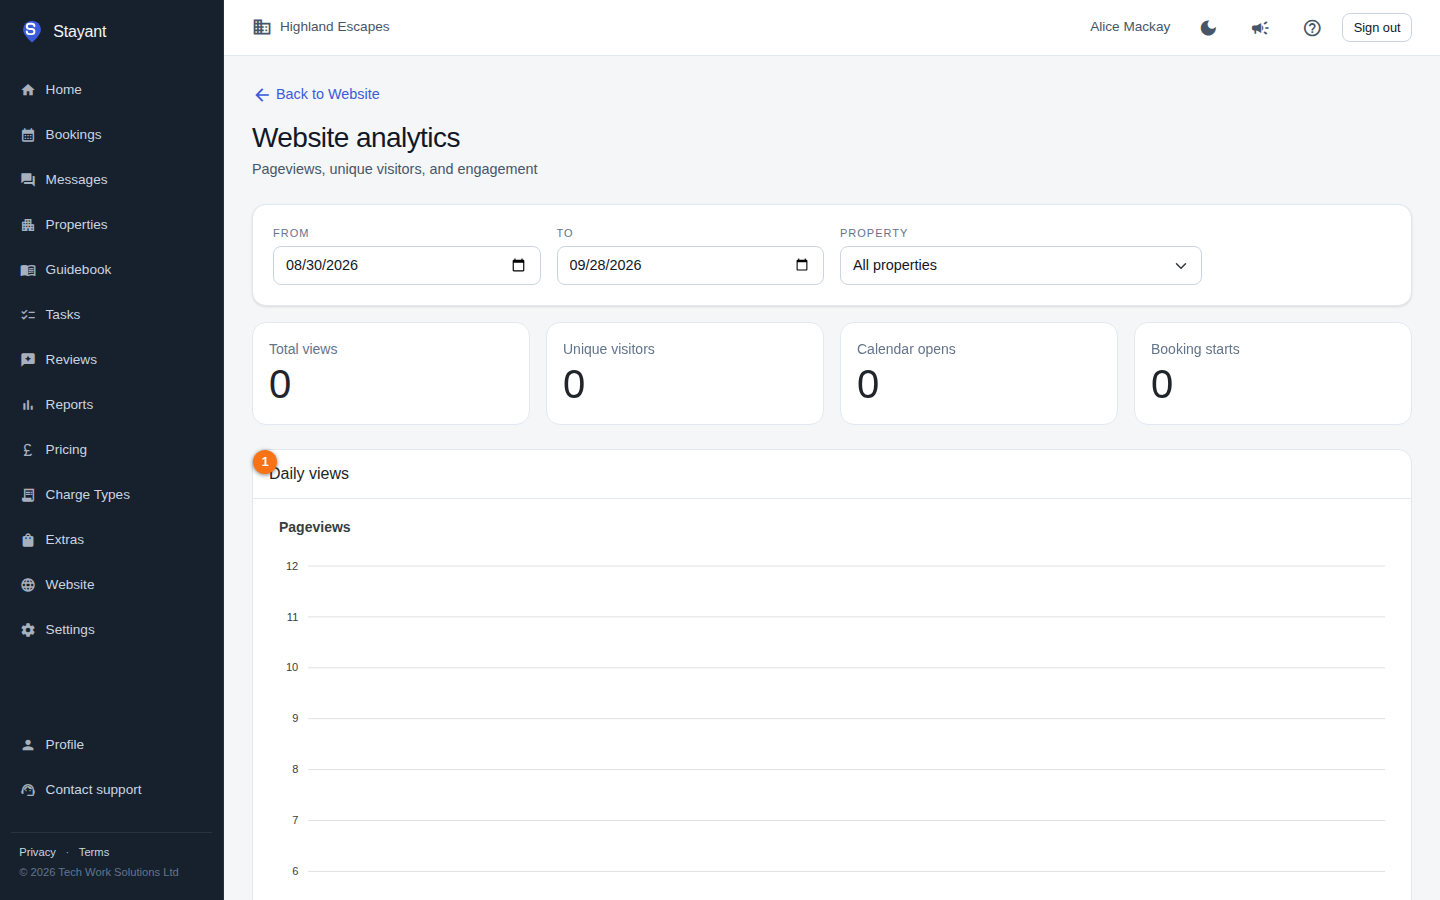
Task: Open calendar picker for To date
Action: tap(801, 265)
